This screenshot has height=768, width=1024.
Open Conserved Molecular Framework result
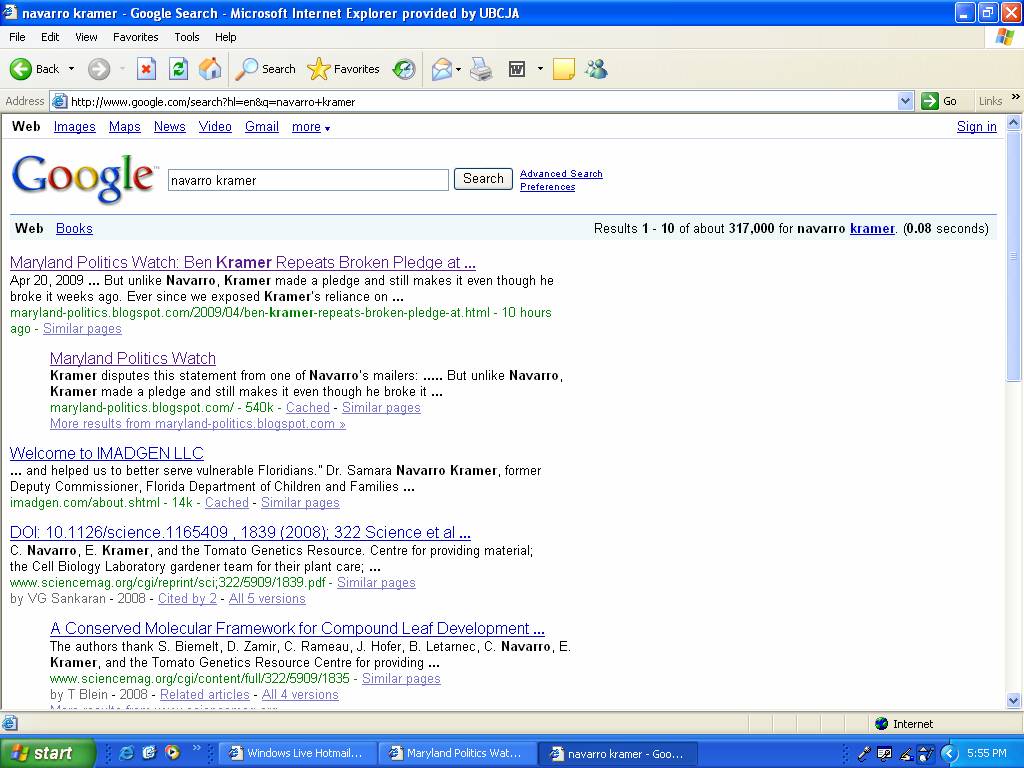click(x=297, y=629)
